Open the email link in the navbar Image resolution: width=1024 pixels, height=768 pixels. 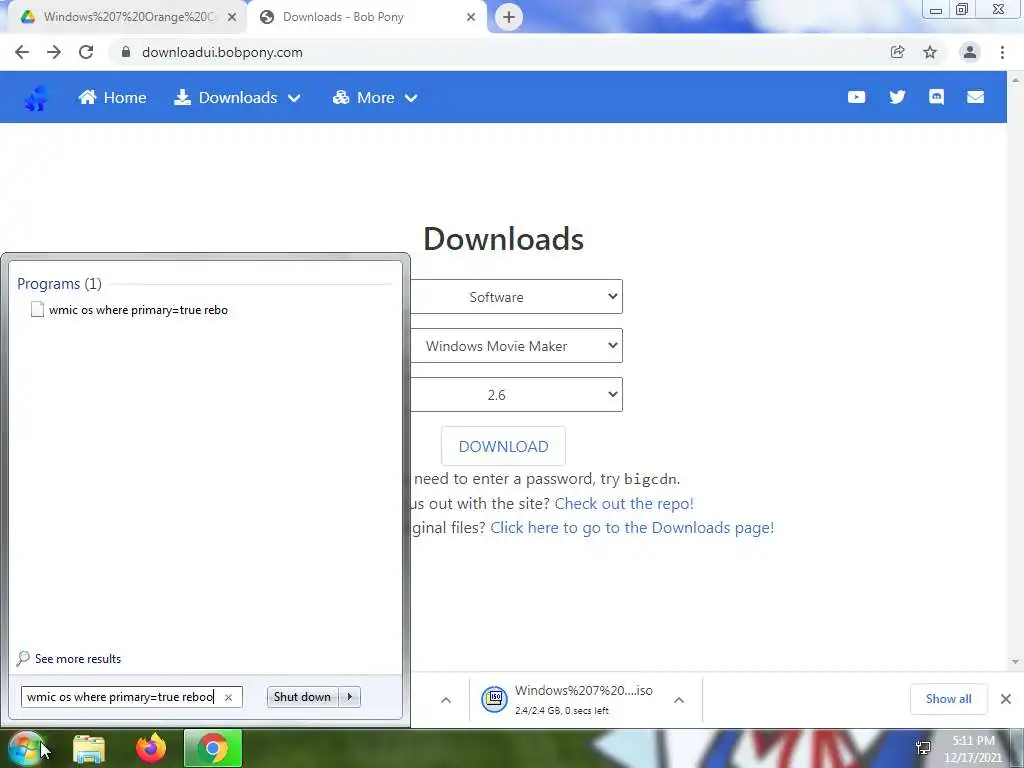point(976,97)
